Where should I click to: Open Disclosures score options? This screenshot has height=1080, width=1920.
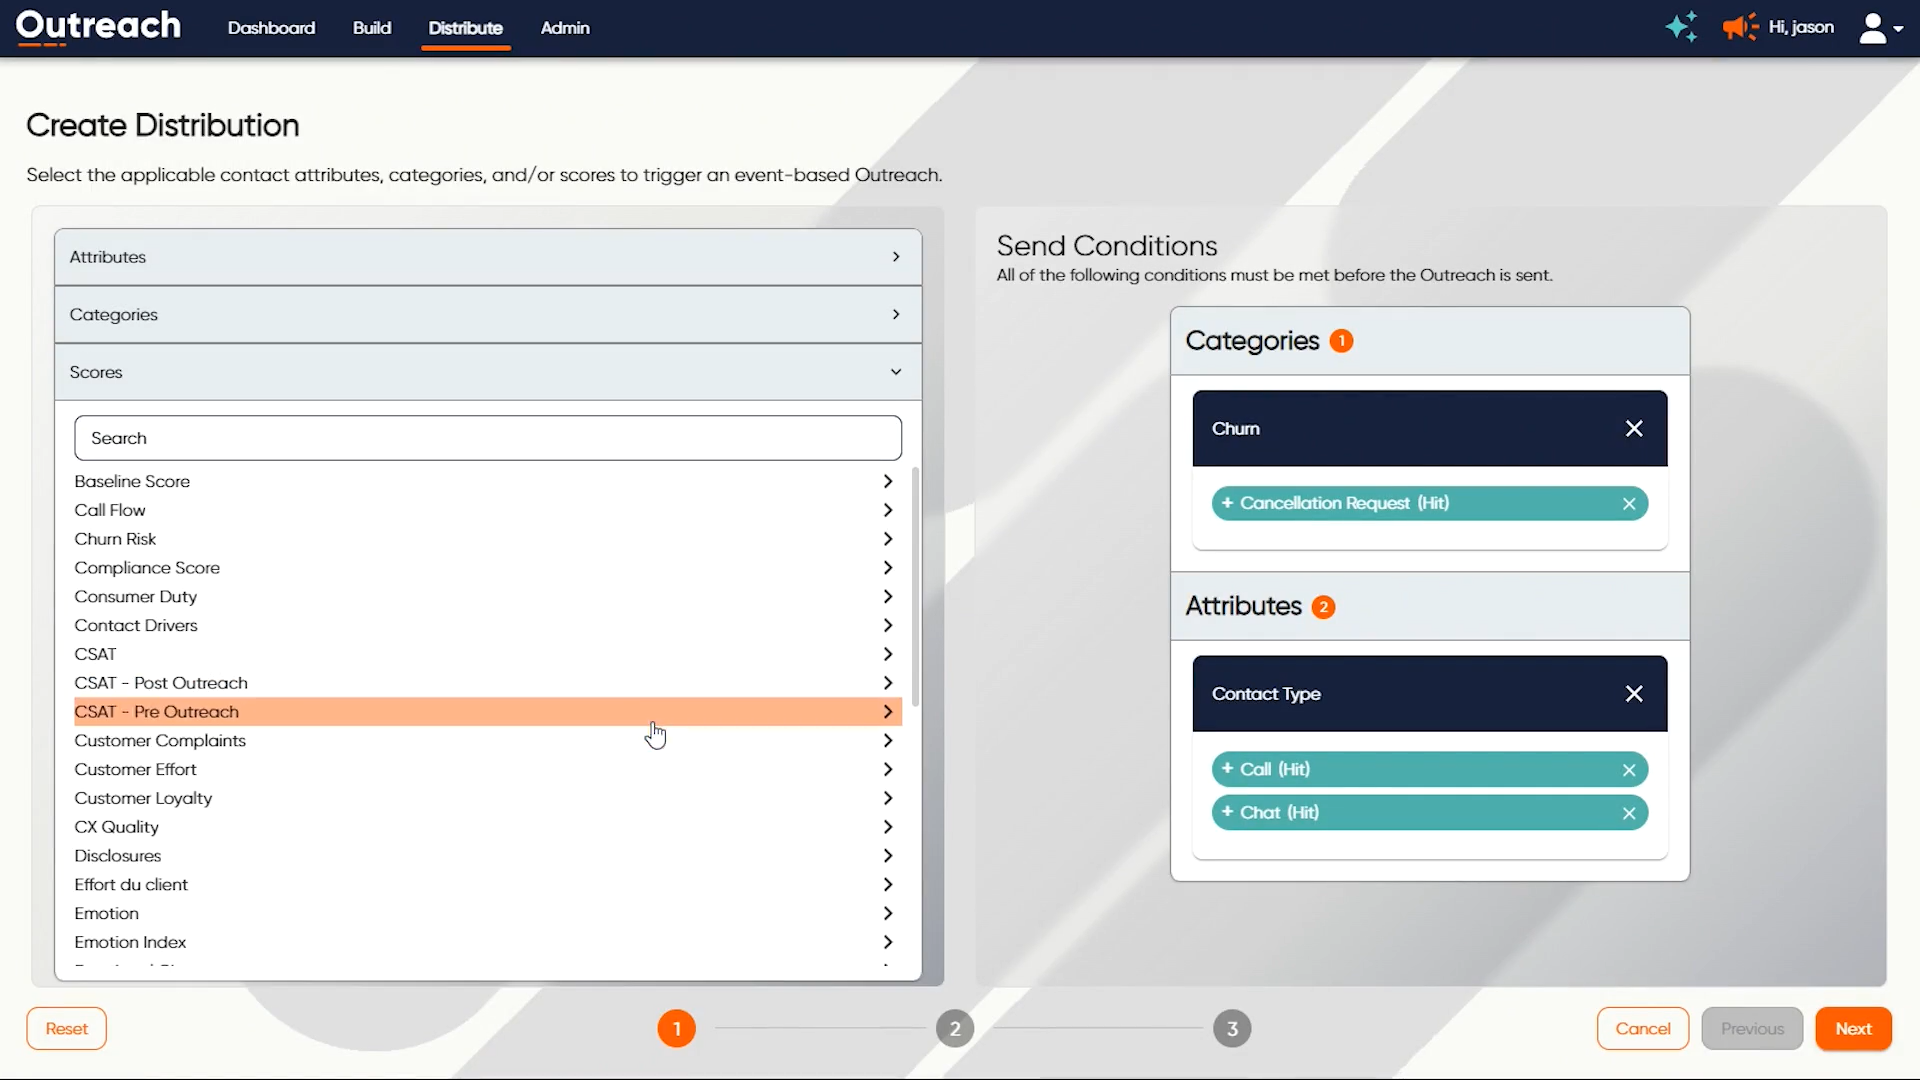coord(488,856)
